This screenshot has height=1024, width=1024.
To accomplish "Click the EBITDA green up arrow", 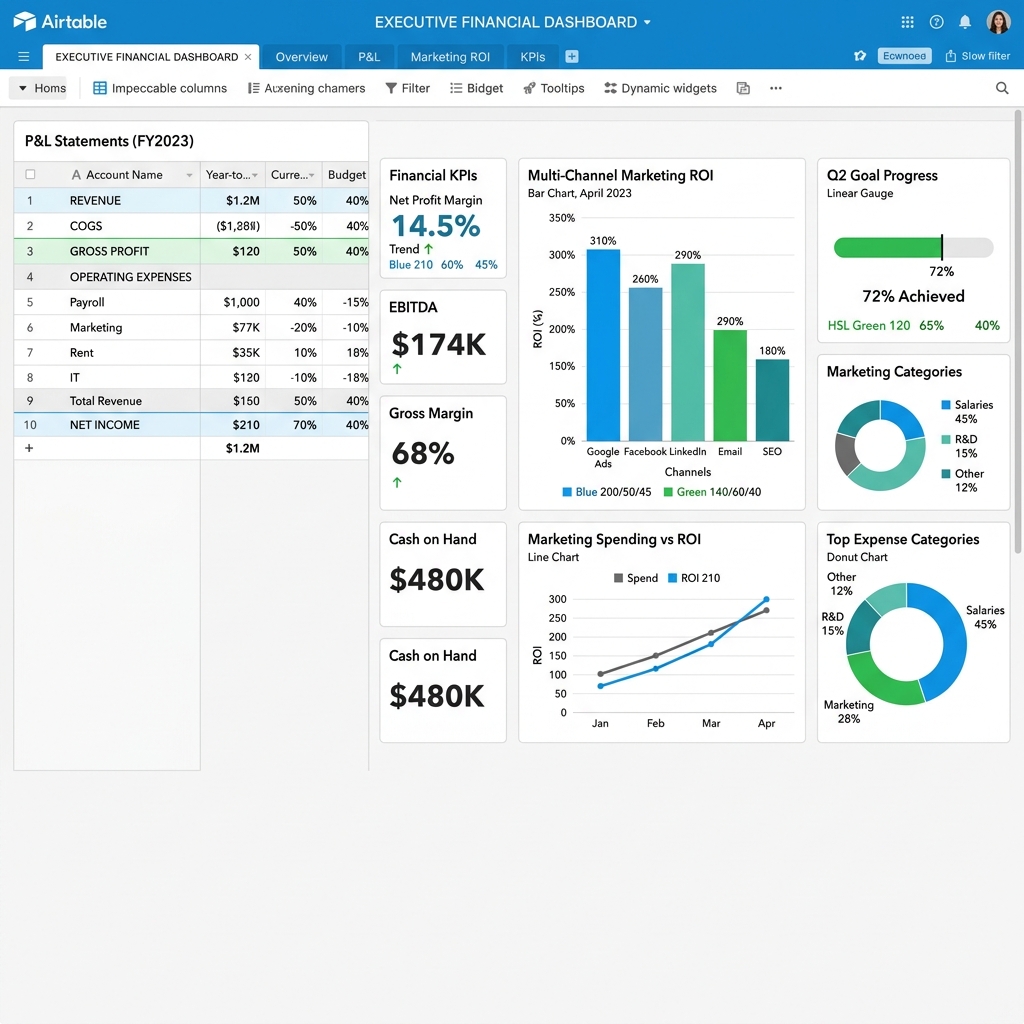I will (397, 369).
